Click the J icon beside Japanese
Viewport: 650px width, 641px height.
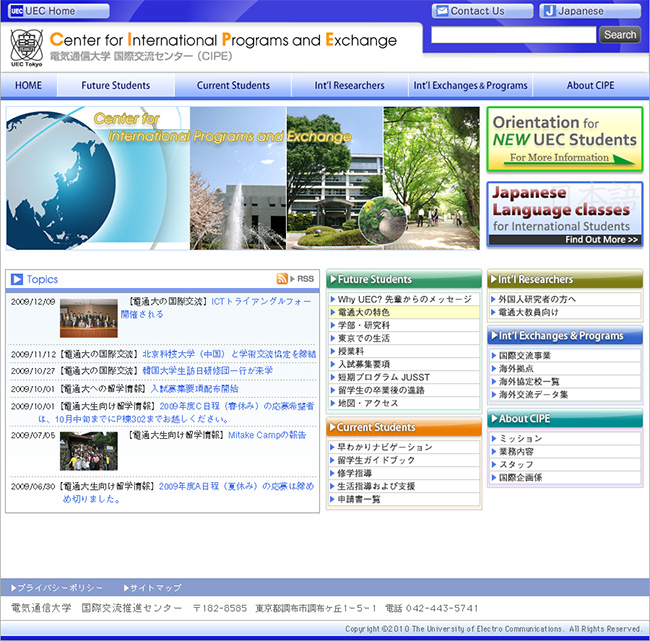(550, 11)
